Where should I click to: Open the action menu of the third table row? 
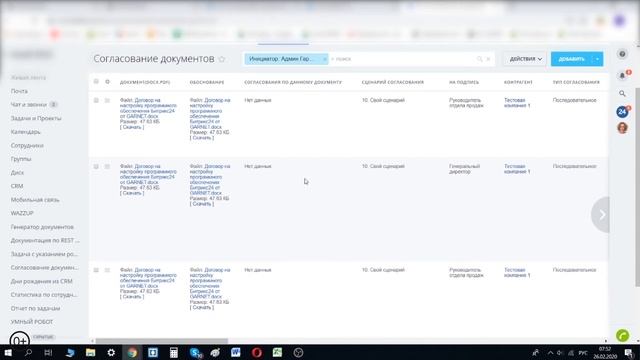[x=107, y=270]
